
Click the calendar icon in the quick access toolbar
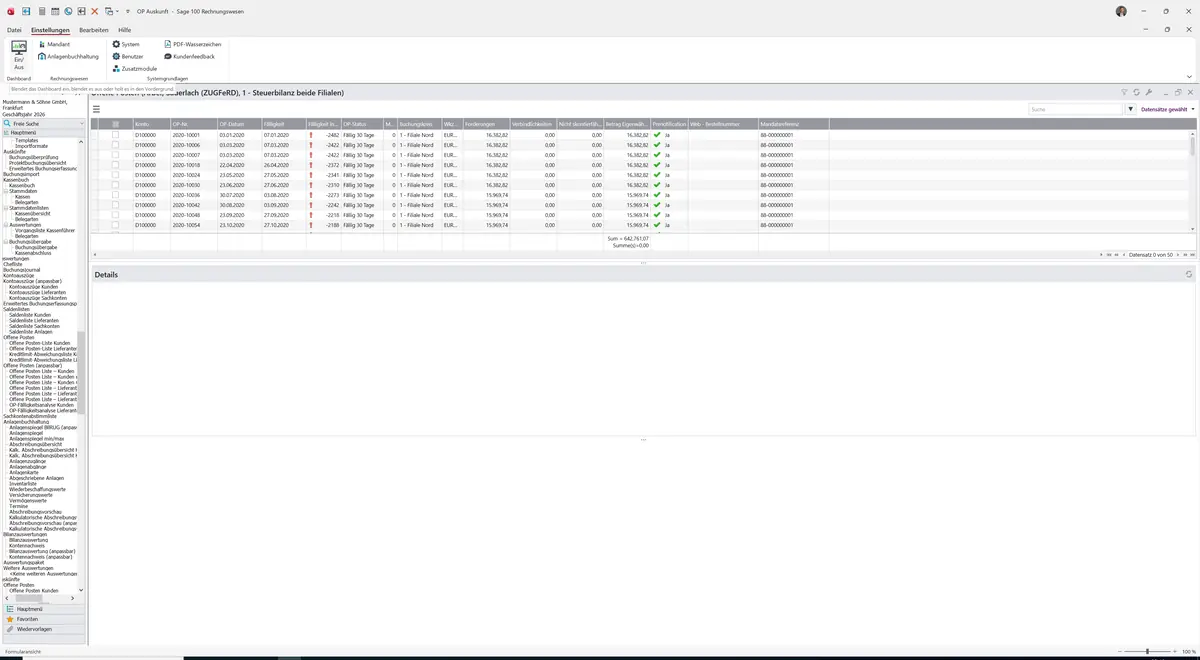coord(55,11)
